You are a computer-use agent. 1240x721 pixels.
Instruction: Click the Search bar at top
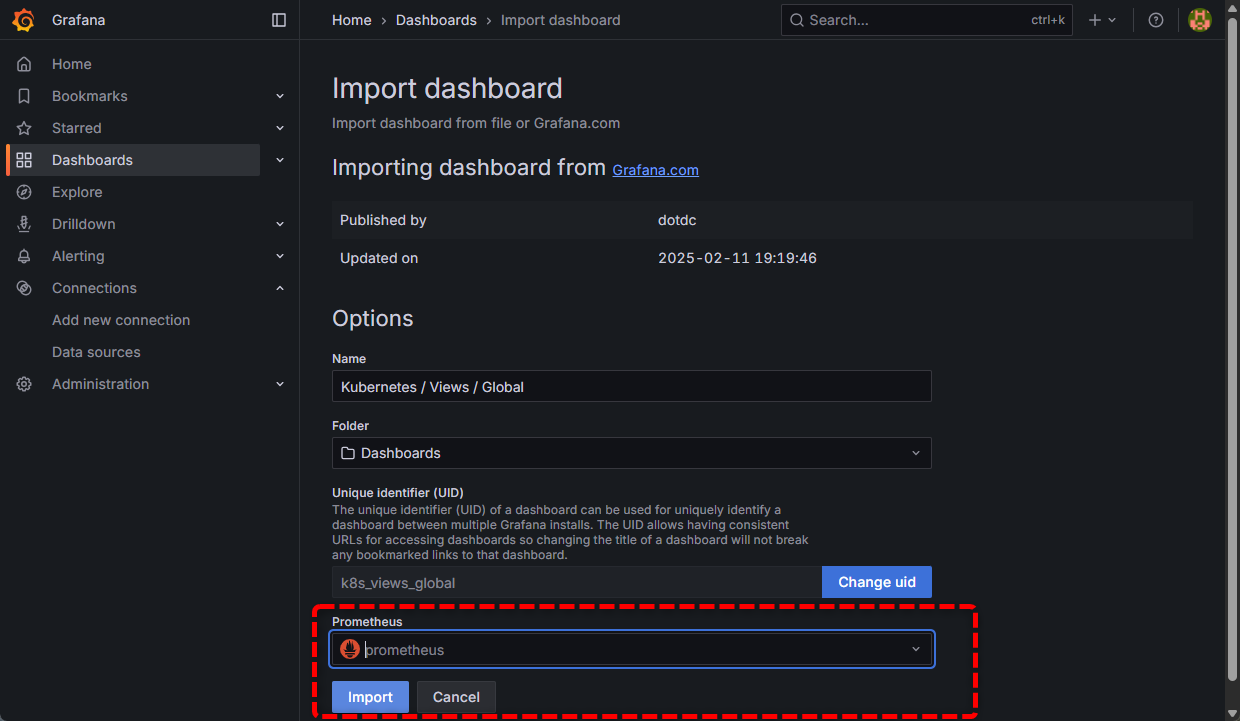coord(927,20)
